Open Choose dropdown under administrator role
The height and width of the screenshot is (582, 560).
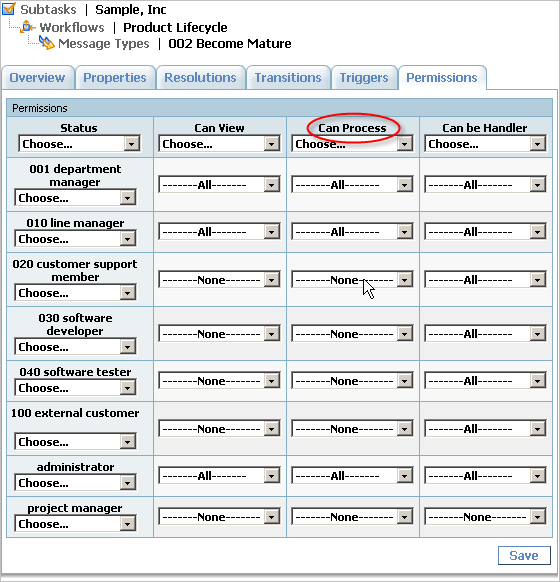point(75,483)
